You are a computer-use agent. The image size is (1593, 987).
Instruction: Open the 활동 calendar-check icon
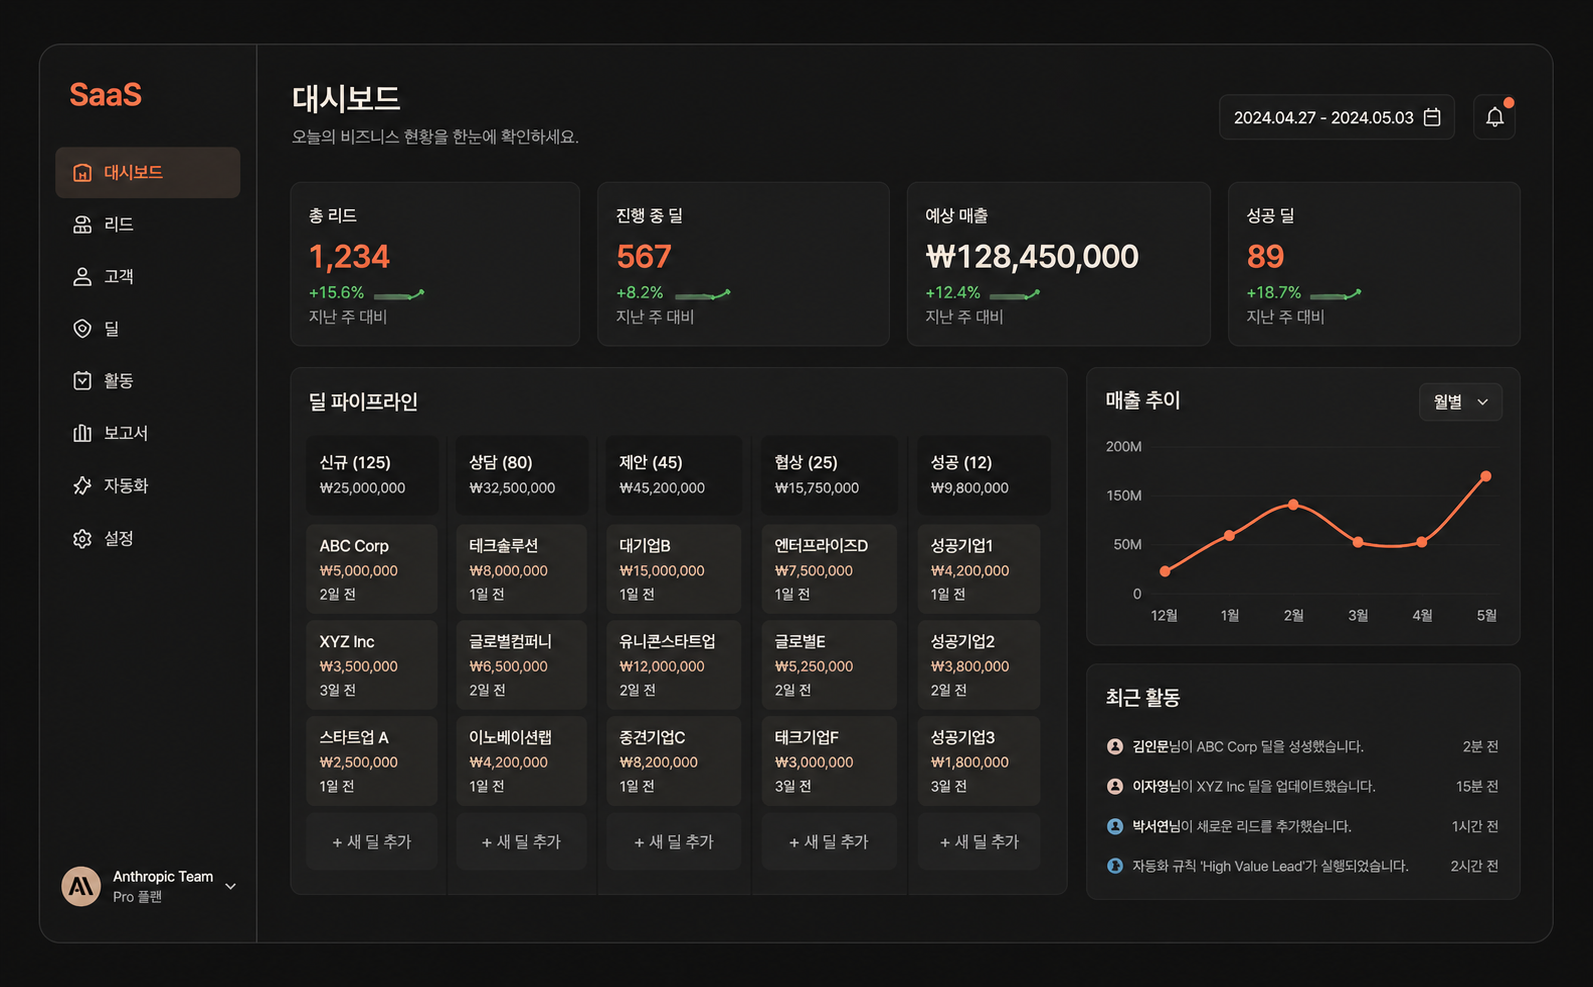[82, 381]
